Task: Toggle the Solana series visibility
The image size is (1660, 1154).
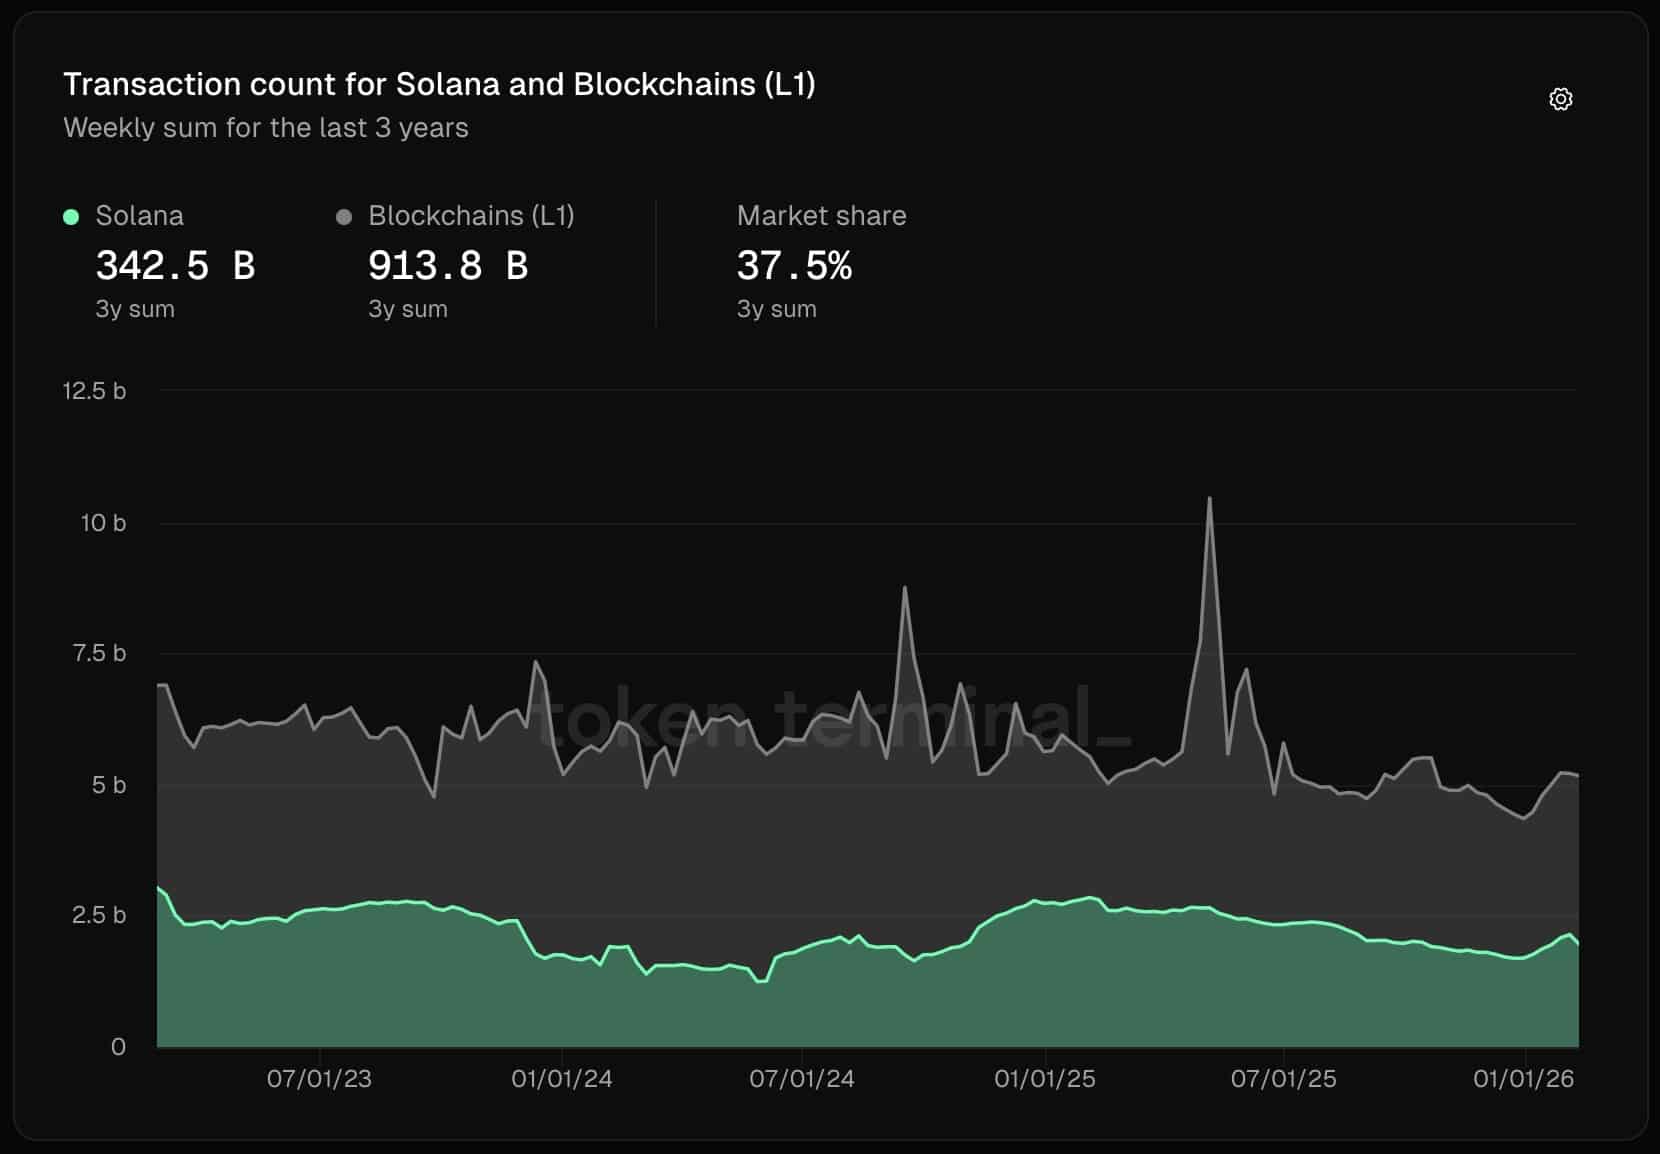Action: (x=69, y=215)
